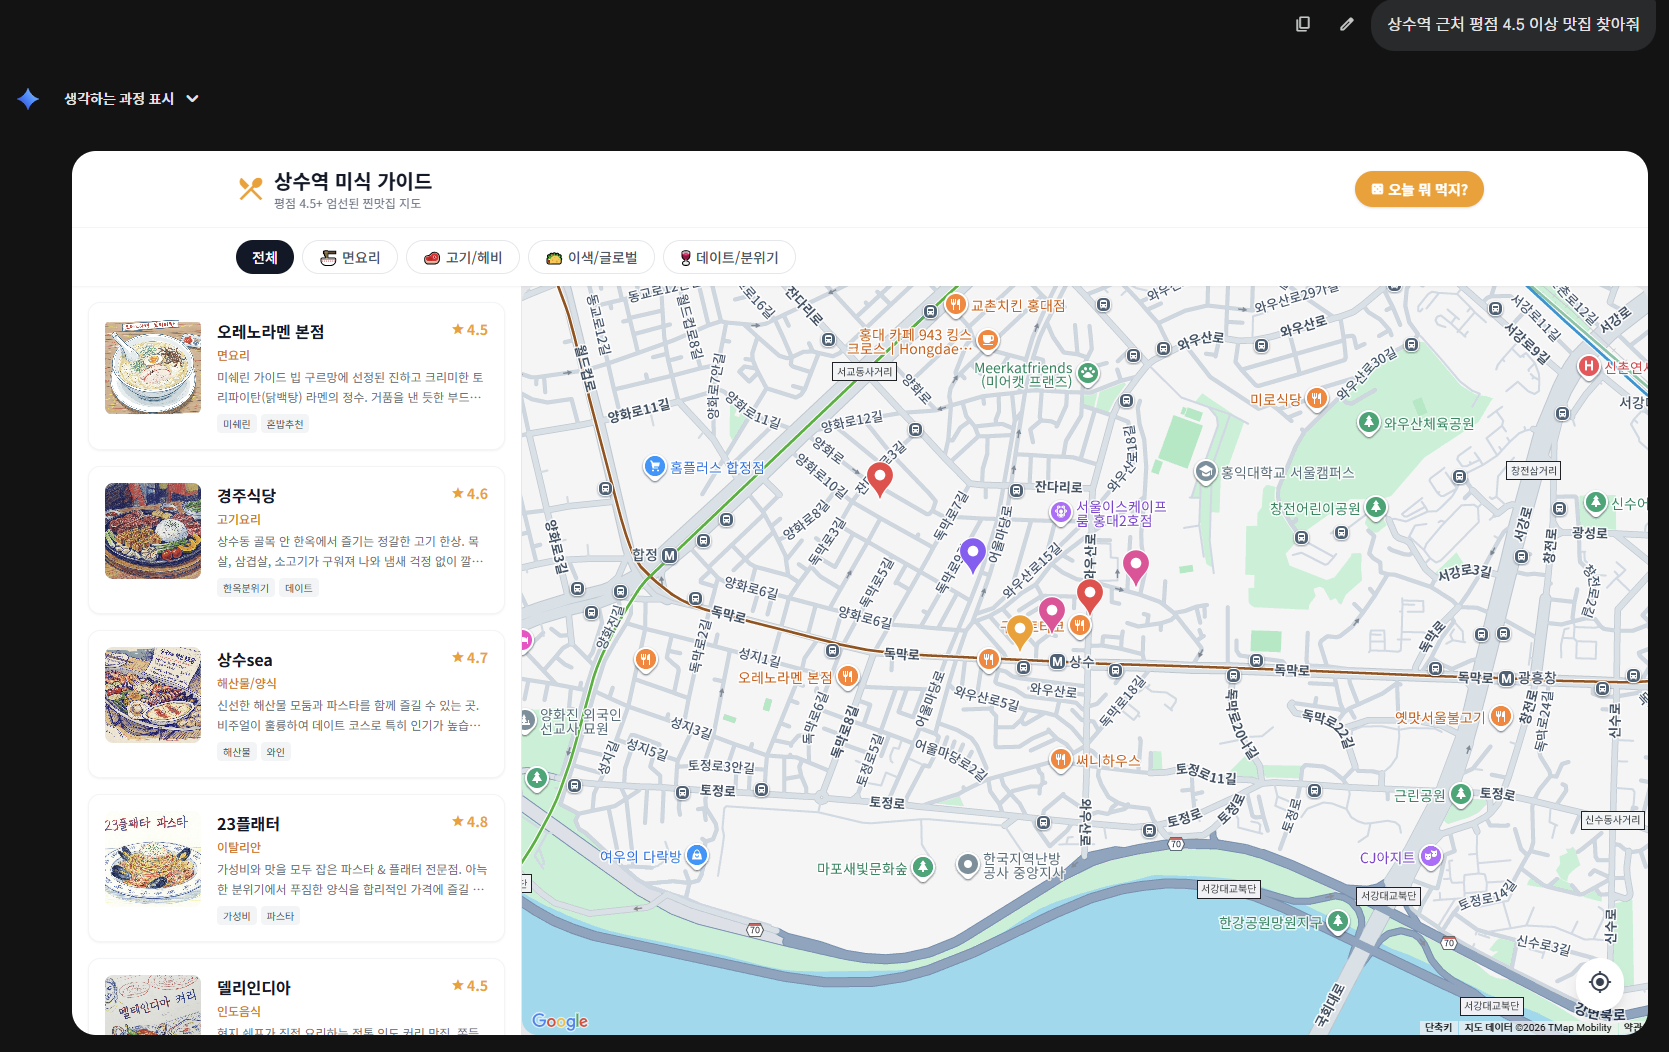Click the 마포새빛문화숲 park marker
The width and height of the screenshot is (1669, 1052).
pyautogui.click(x=923, y=867)
